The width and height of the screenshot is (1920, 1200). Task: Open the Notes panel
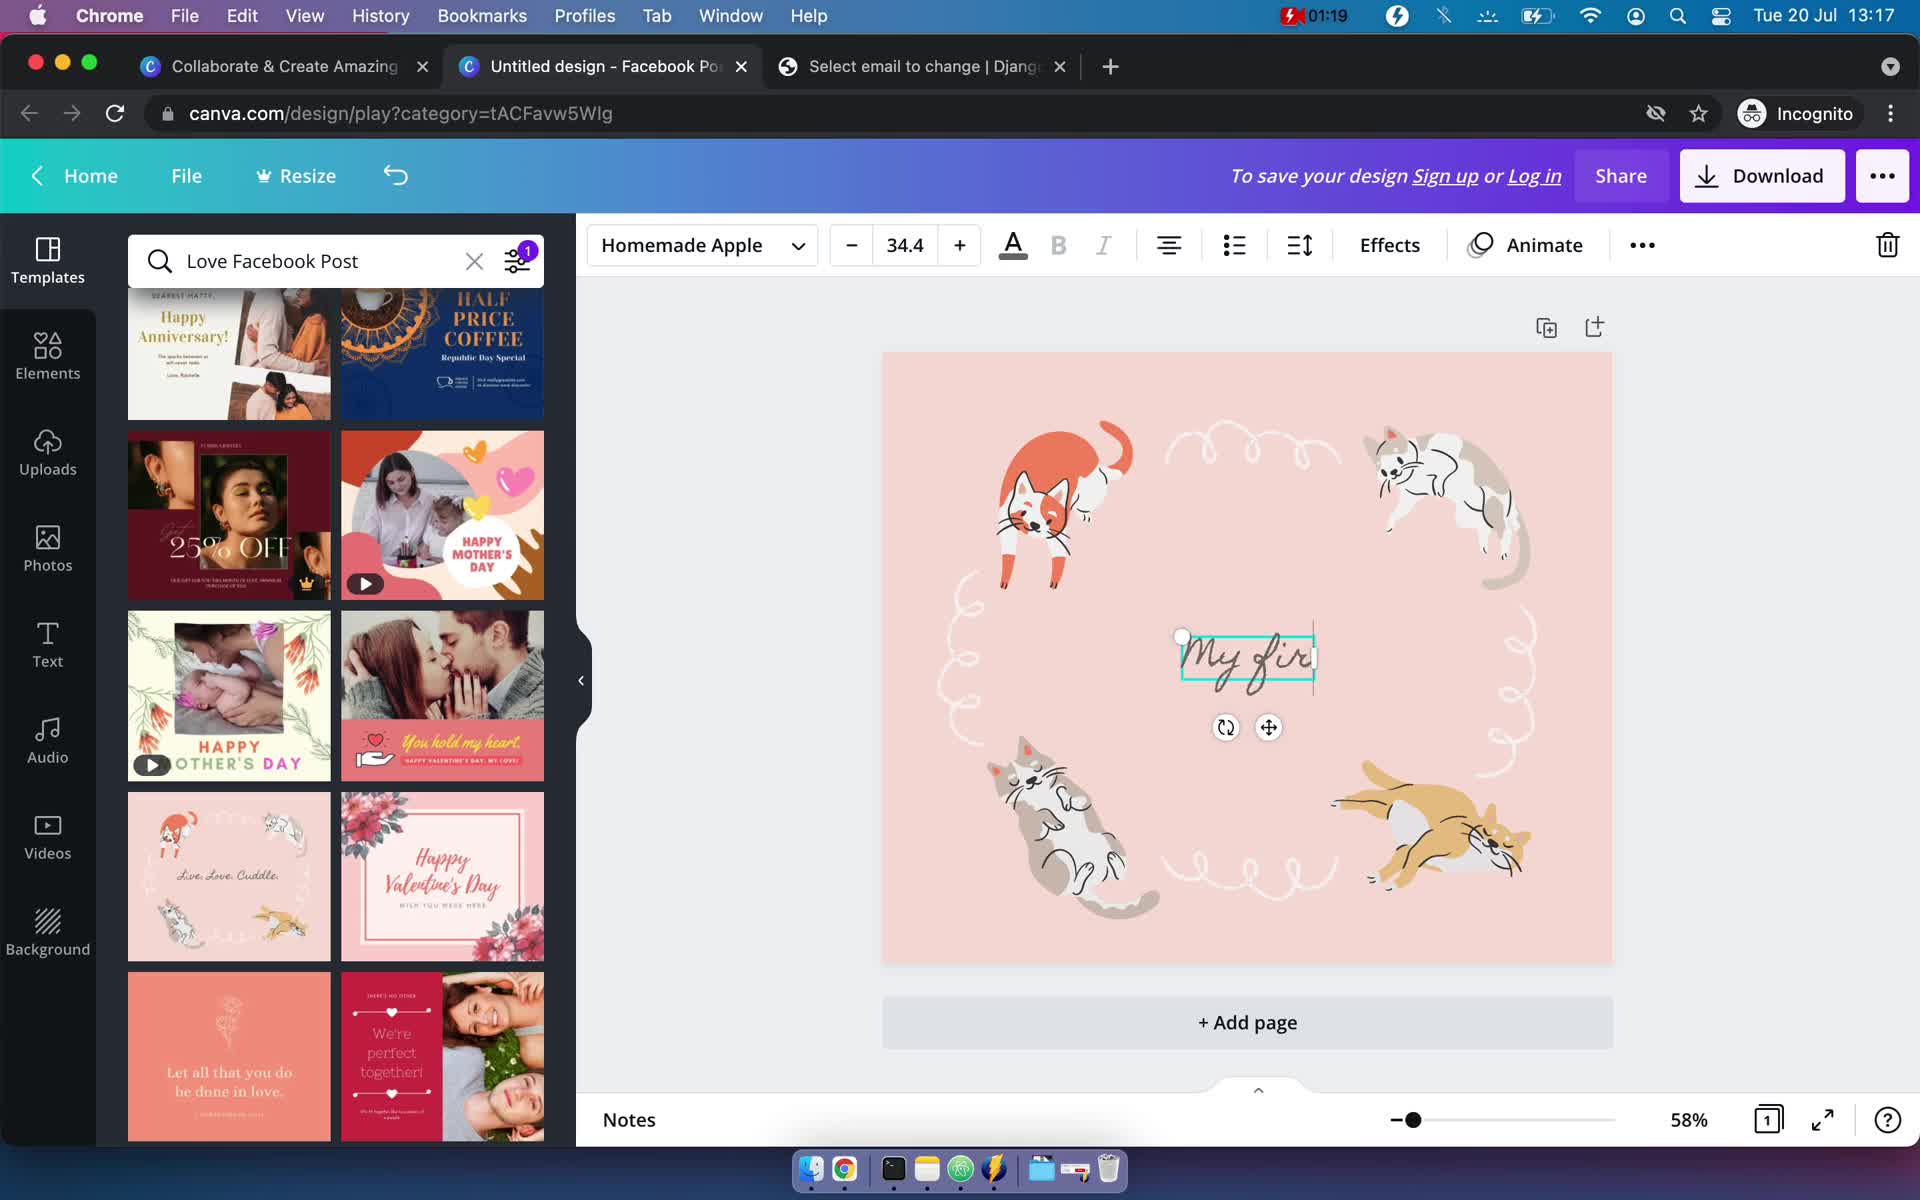(x=629, y=1120)
